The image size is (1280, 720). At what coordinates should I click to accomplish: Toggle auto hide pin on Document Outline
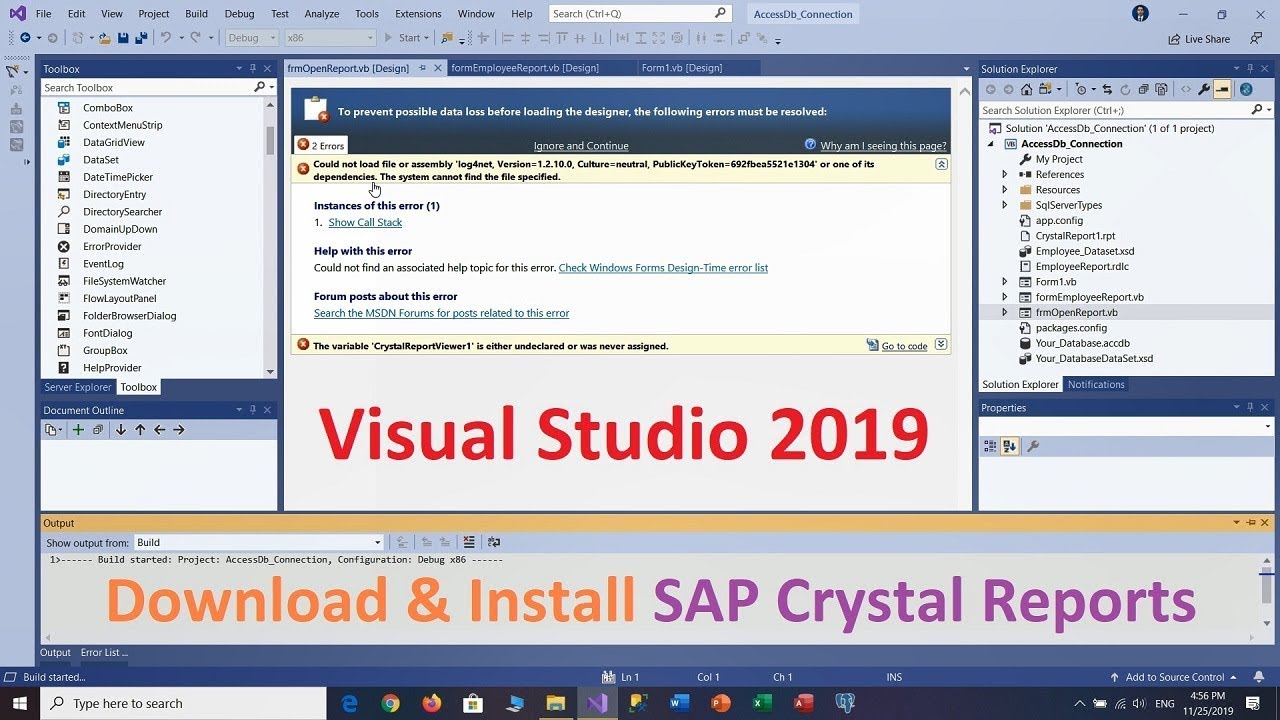(253, 410)
